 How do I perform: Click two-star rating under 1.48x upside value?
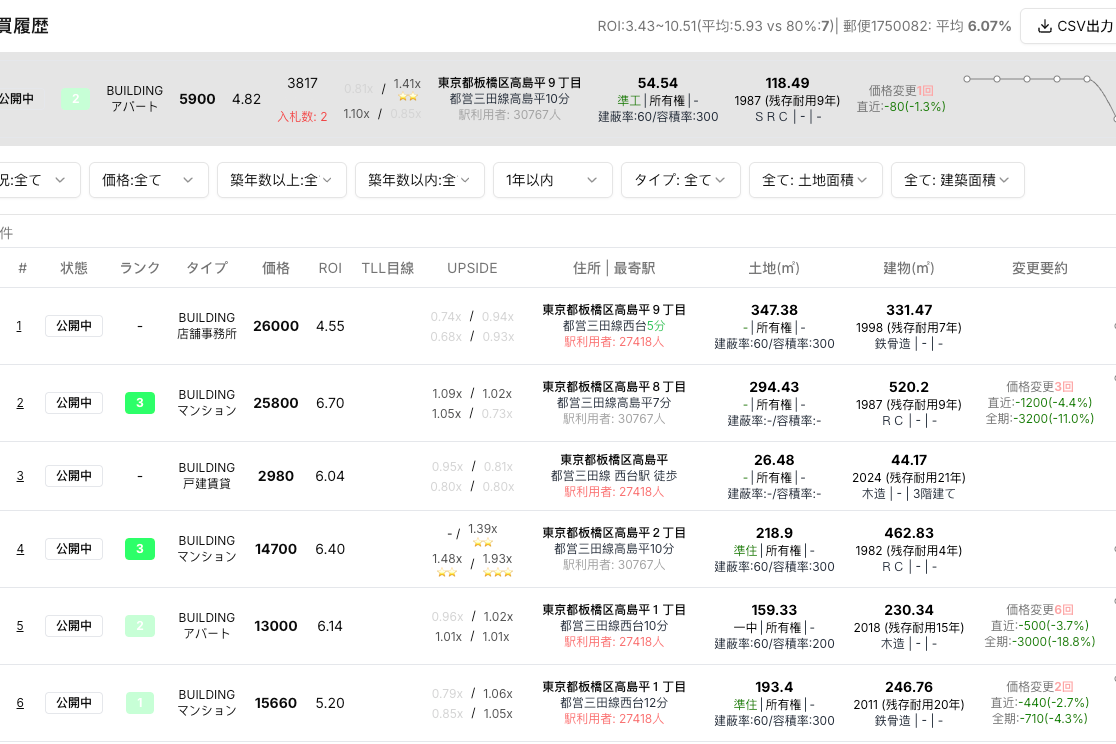click(447, 572)
